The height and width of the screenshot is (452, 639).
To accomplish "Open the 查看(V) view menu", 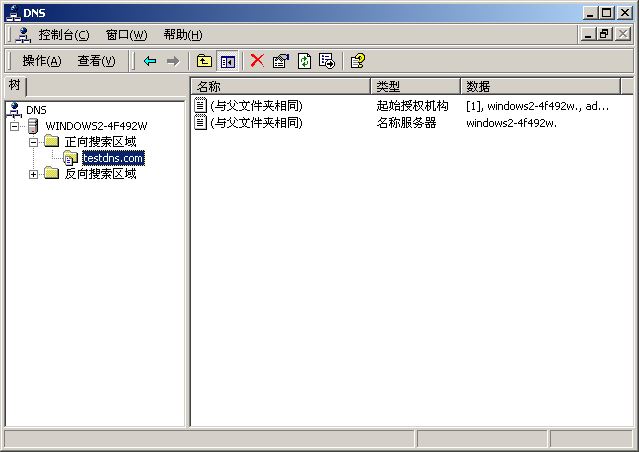I will [96, 61].
